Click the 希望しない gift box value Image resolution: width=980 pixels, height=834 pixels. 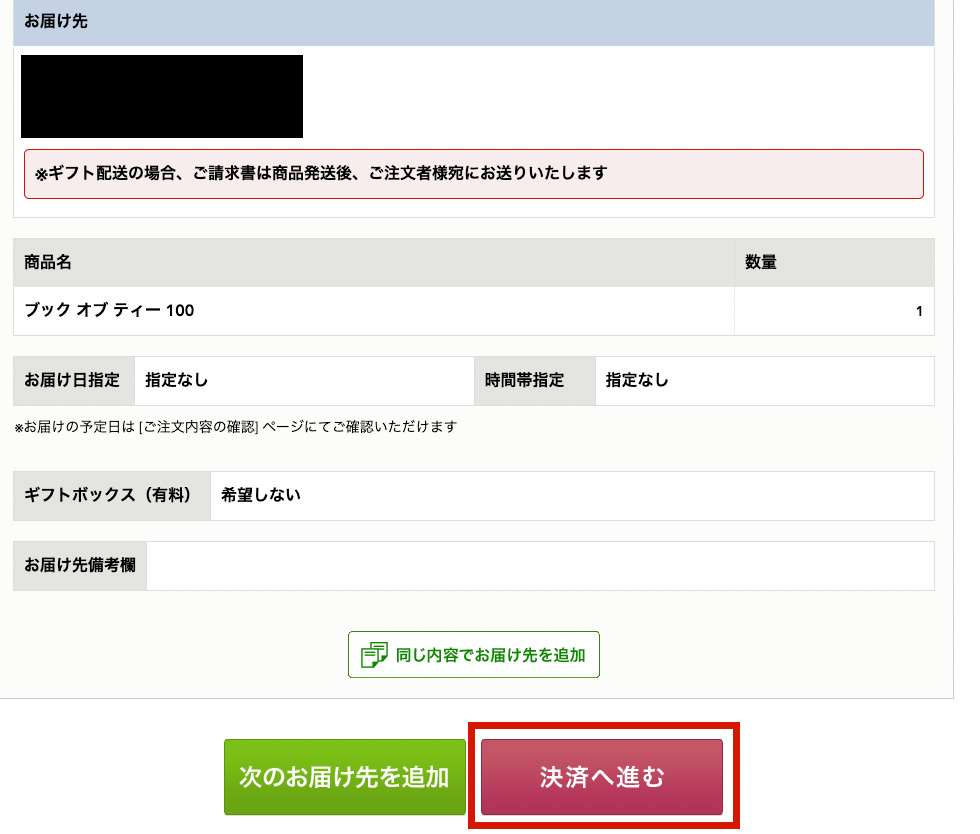[x=261, y=496]
